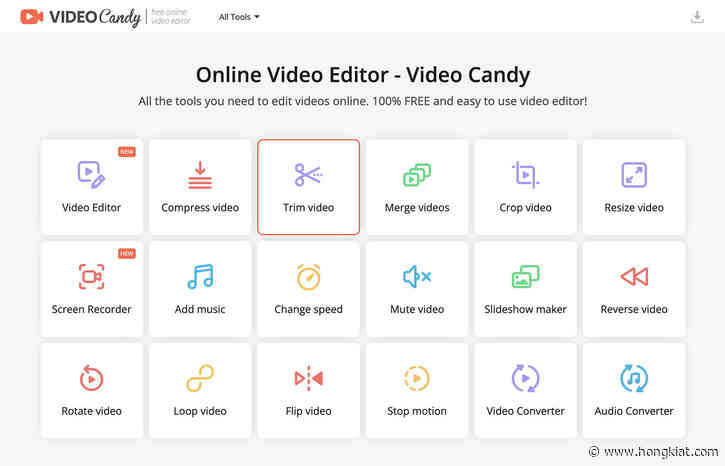Click the download icon in the header
Screen dimensions: 725x466
[697, 17]
